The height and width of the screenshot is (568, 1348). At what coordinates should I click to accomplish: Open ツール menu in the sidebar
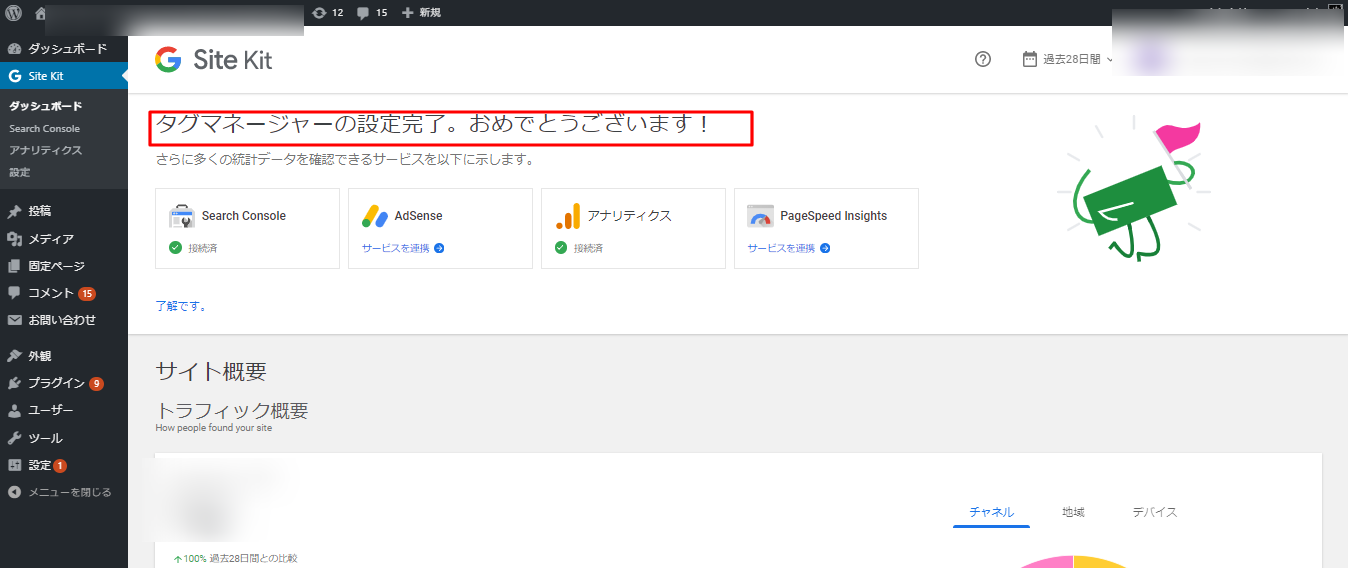pyautogui.click(x=64, y=438)
